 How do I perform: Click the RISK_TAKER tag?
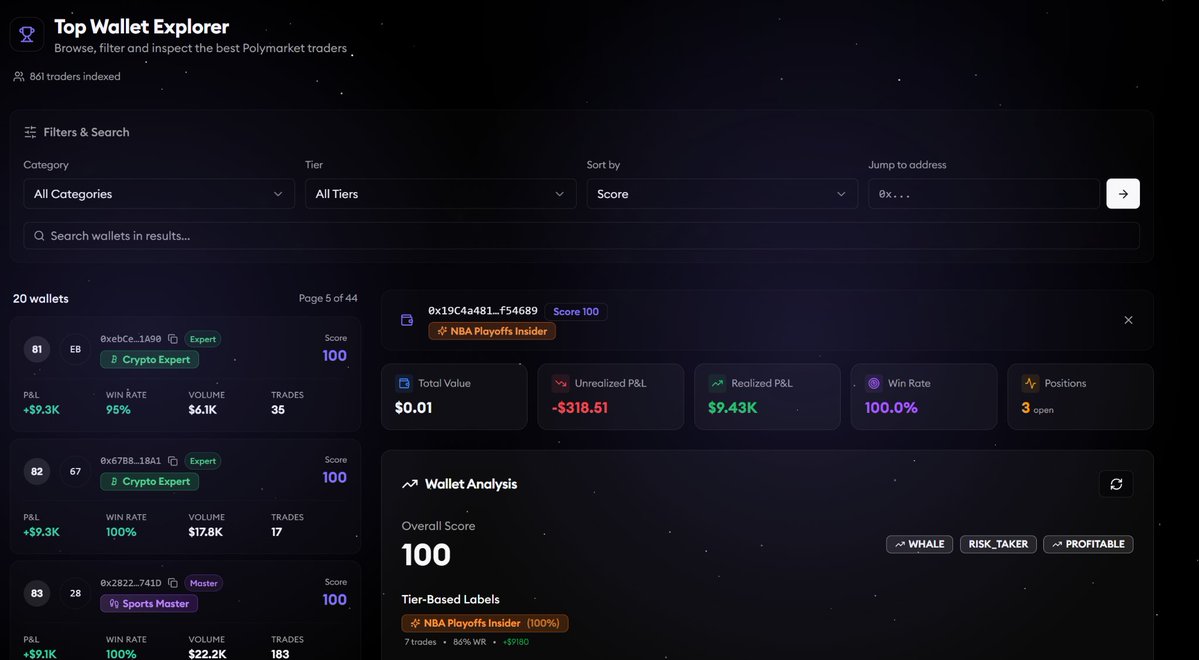point(999,544)
